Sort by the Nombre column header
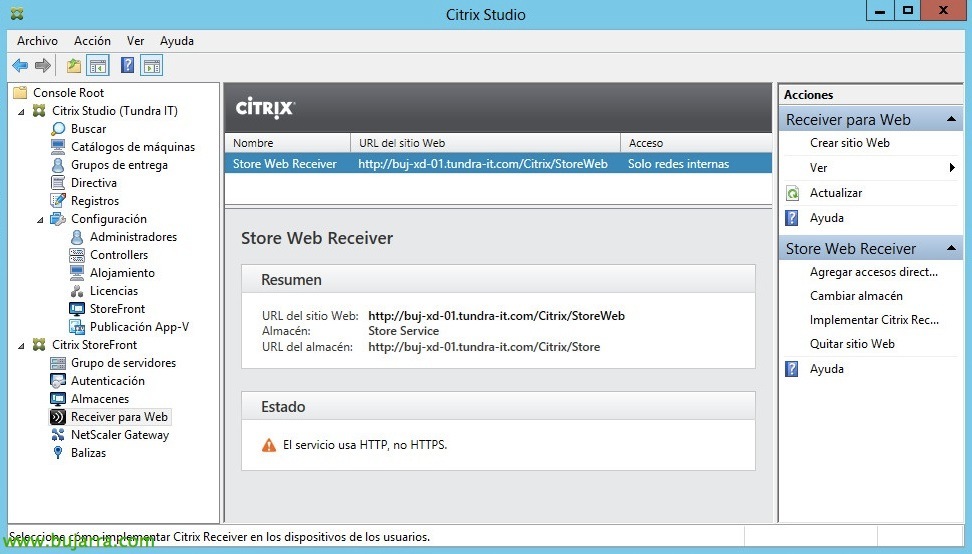The image size is (972, 554). [288, 143]
